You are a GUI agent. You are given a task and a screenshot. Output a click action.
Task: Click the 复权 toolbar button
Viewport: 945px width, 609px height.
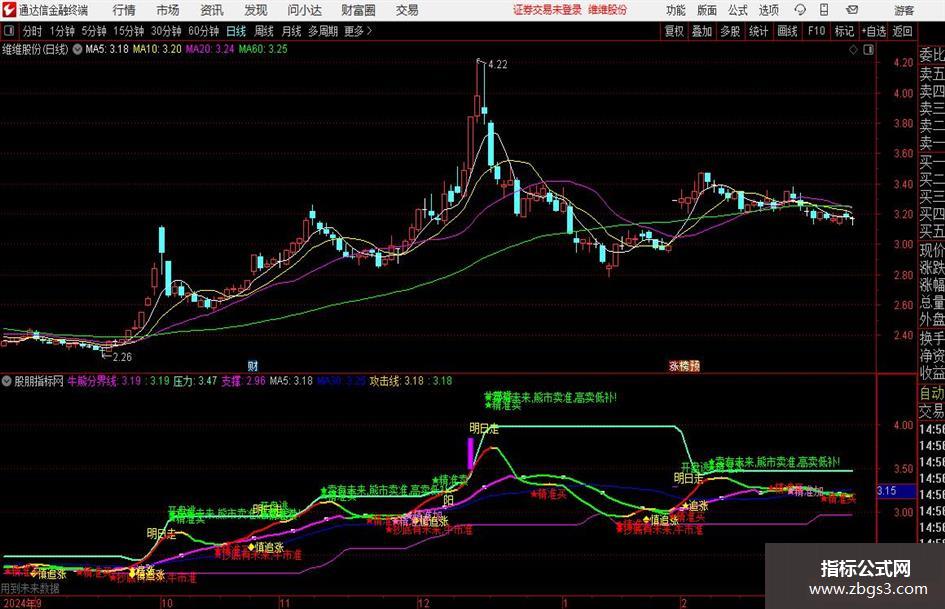pyautogui.click(x=674, y=31)
